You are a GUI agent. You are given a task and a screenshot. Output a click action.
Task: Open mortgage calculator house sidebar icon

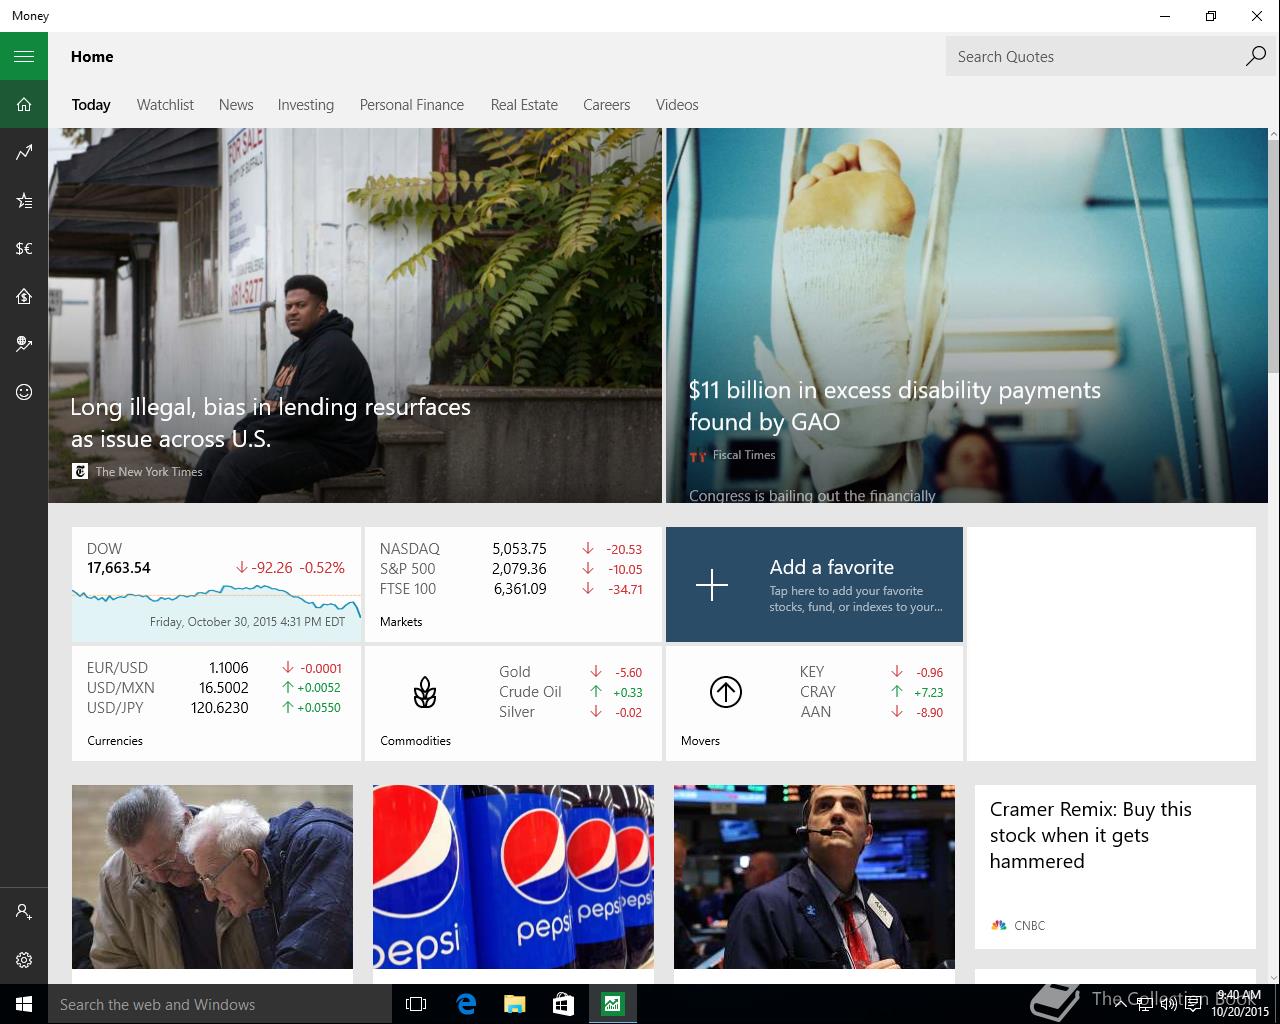click(x=24, y=296)
